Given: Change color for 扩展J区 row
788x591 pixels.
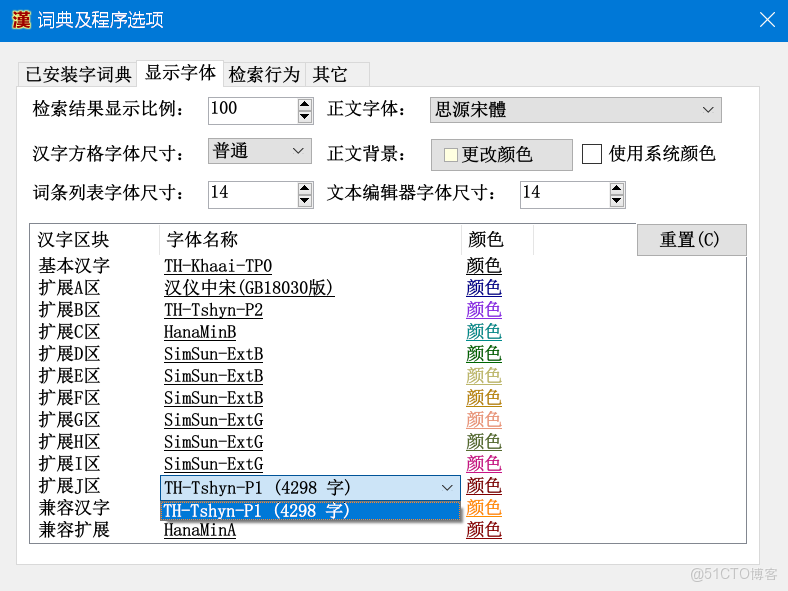Looking at the screenshot, I should (x=484, y=486).
